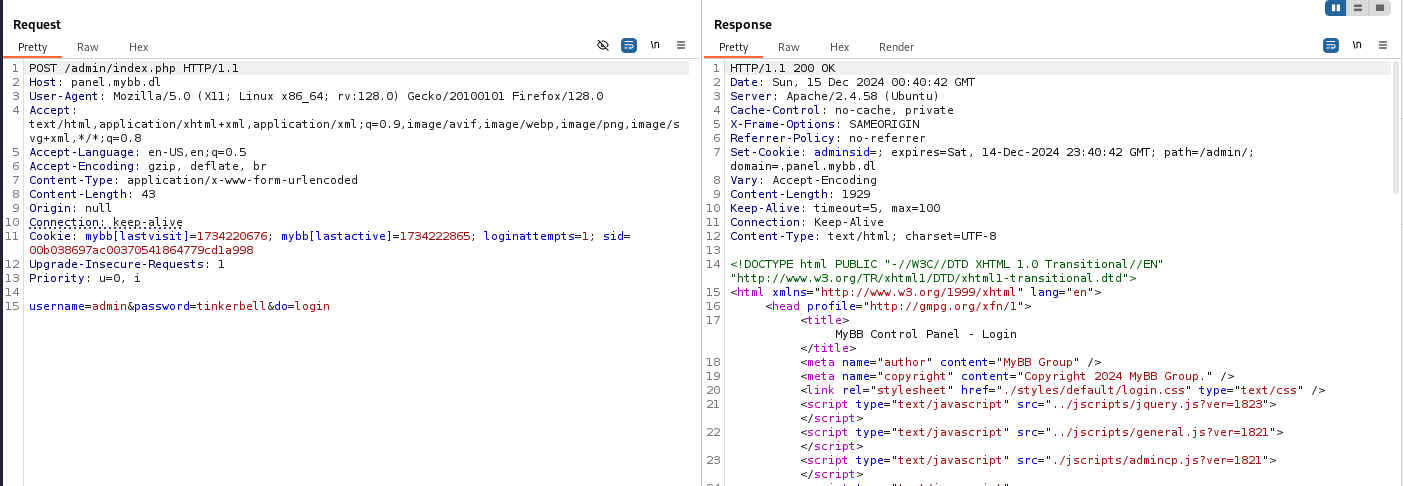Click 'Upgrade-Insecure-Requests: 1' header
This screenshot has width=1403, height=486.
pyautogui.click(x=127, y=264)
